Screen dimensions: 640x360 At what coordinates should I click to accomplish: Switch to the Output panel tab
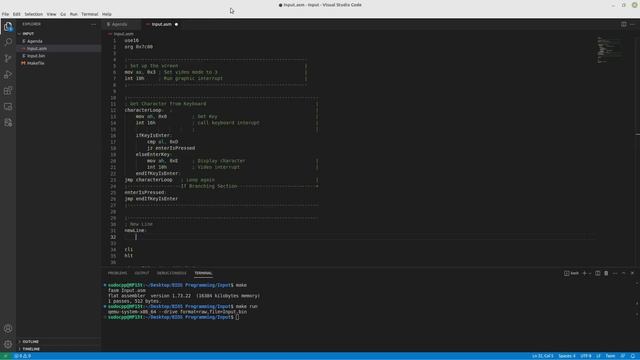click(x=142, y=273)
